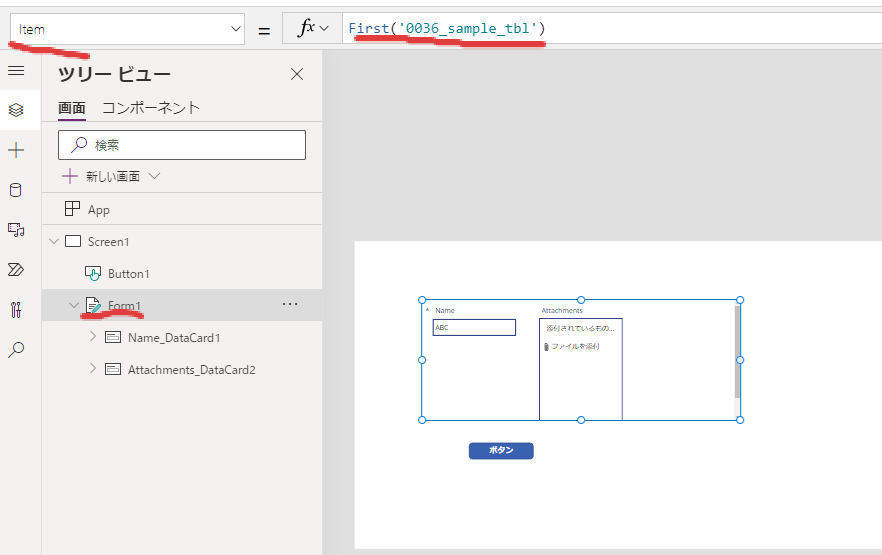Click the 検索 search field in tree view

181,145
